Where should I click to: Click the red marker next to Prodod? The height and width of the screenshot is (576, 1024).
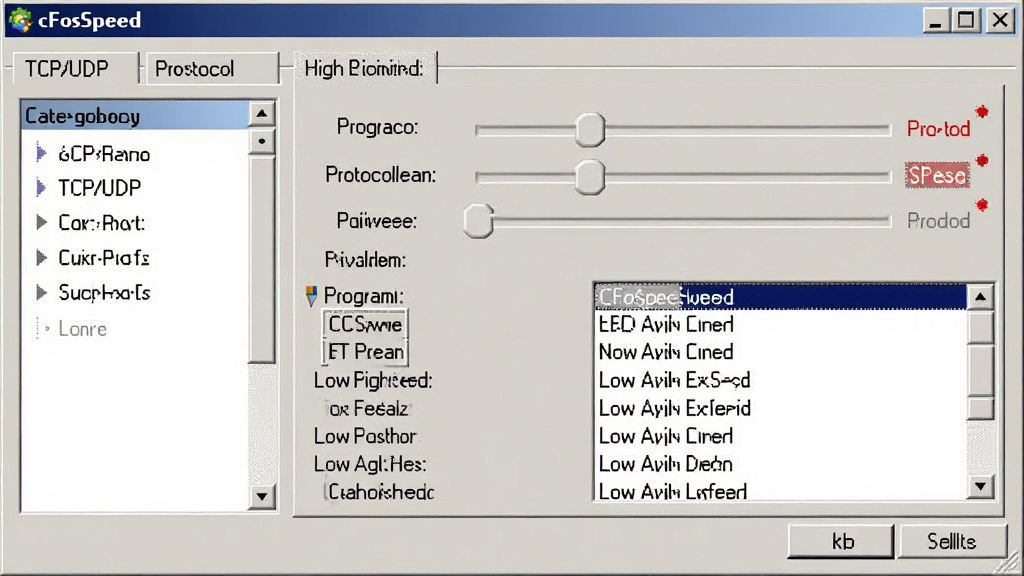pyautogui.click(x=982, y=205)
